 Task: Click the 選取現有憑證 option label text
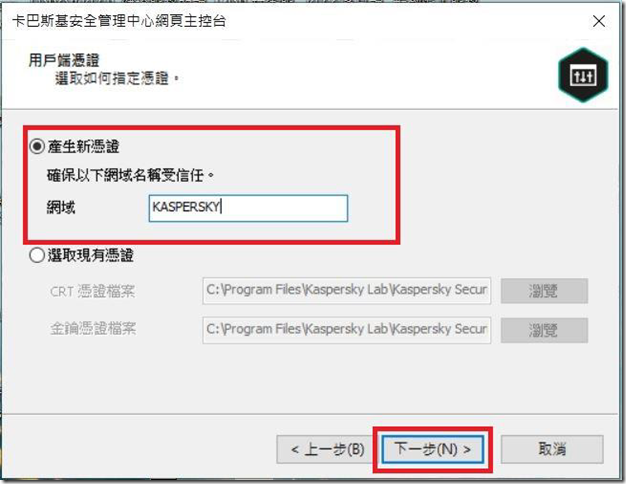(91, 255)
